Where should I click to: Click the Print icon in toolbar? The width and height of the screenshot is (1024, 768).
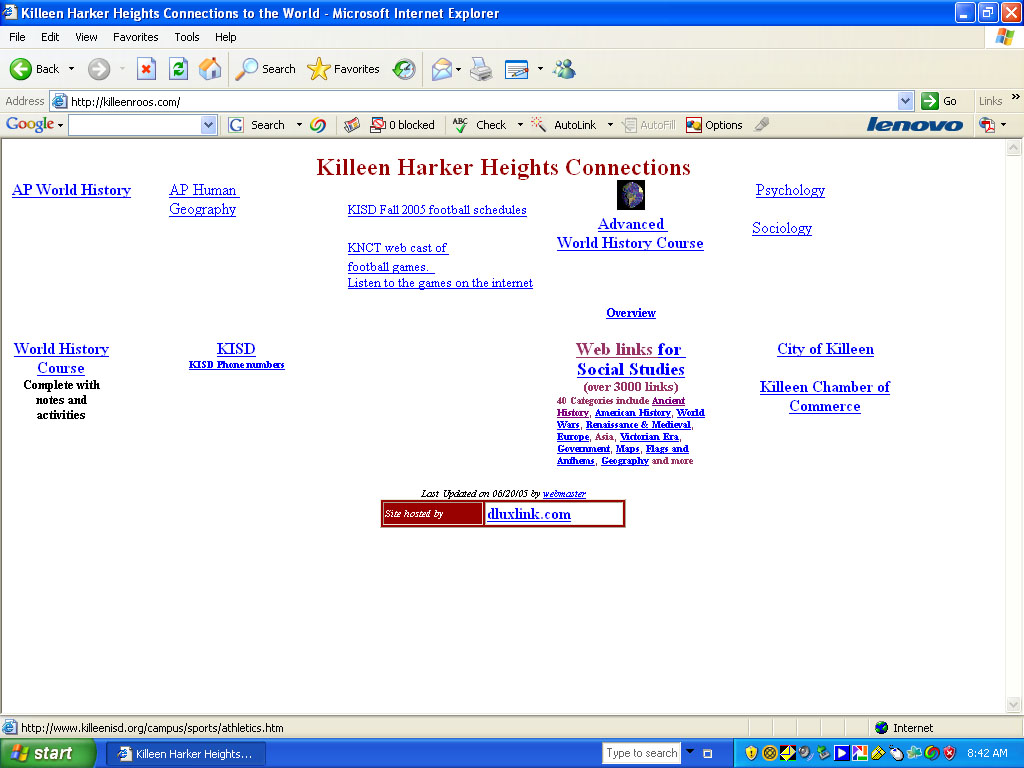(481, 69)
